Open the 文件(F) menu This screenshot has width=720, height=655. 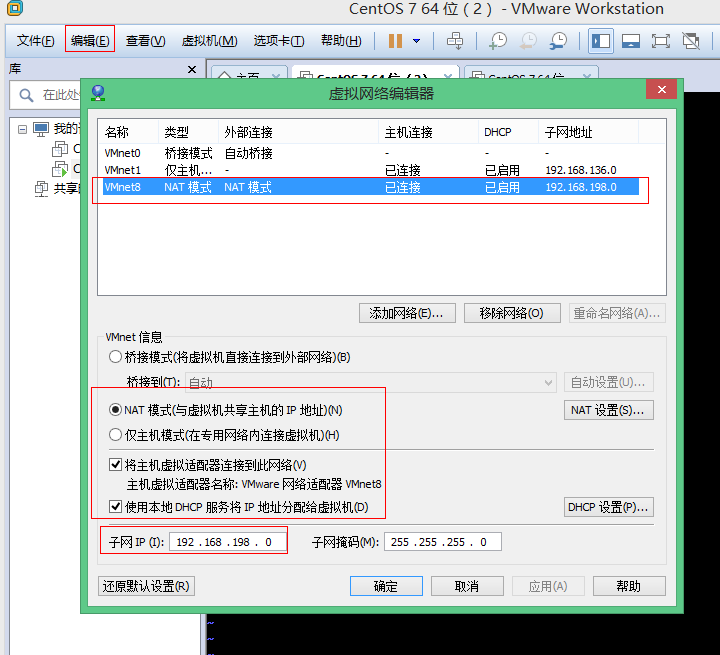click(35, 41)
